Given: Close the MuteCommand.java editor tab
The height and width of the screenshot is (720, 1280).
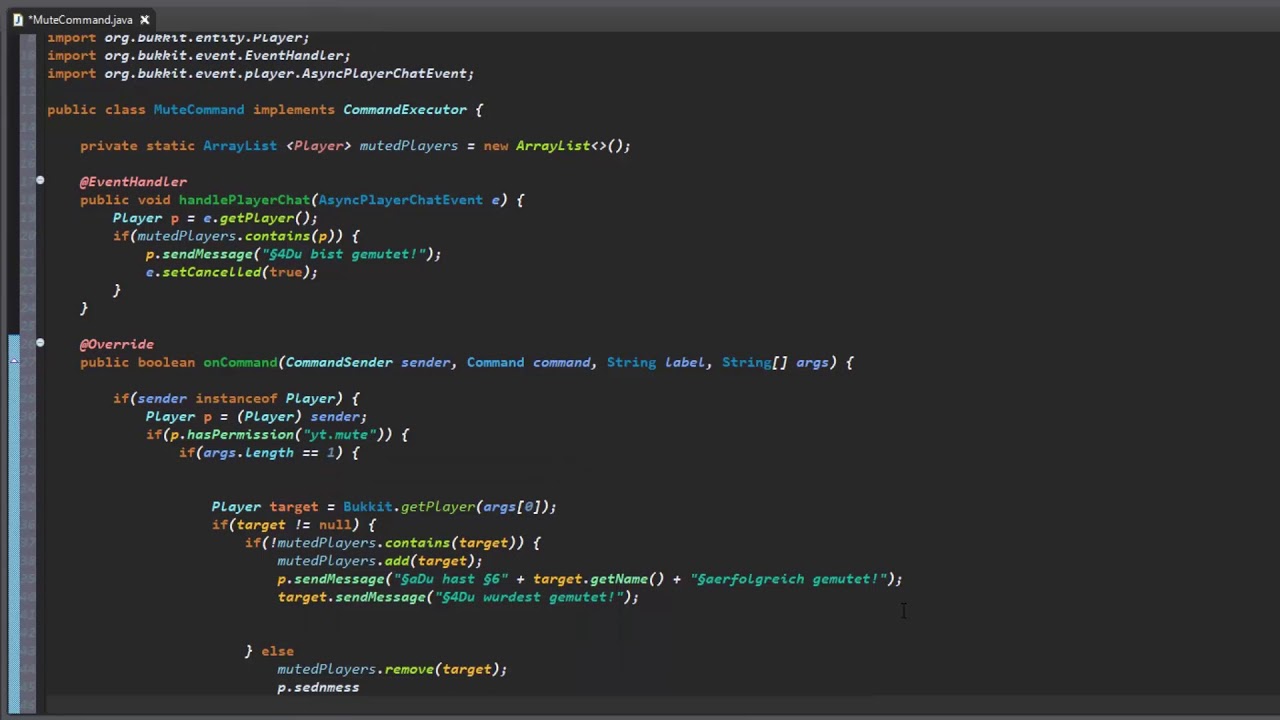Looking at the screenshot, I should (144, 19).
